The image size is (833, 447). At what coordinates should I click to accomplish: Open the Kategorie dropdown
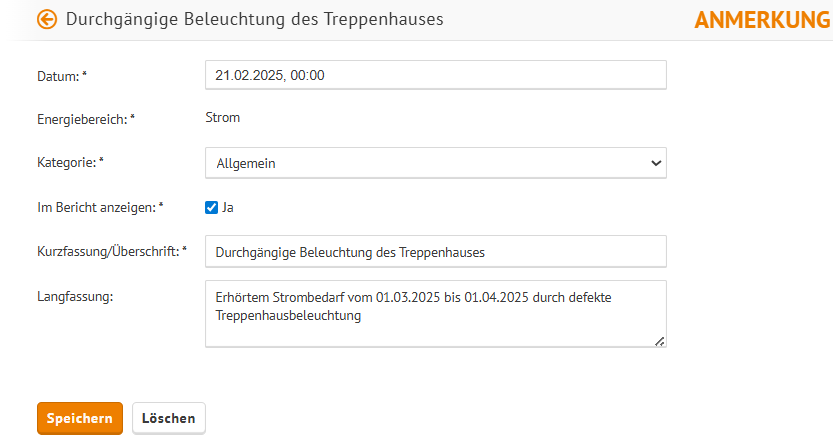pos(436,163)
